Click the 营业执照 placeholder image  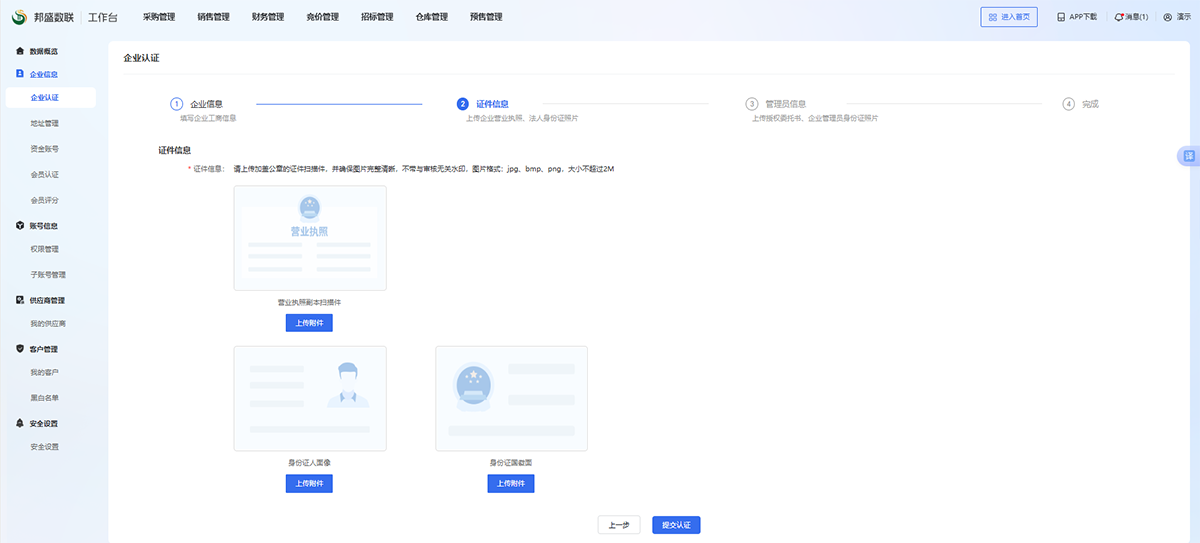click(310, 238)
